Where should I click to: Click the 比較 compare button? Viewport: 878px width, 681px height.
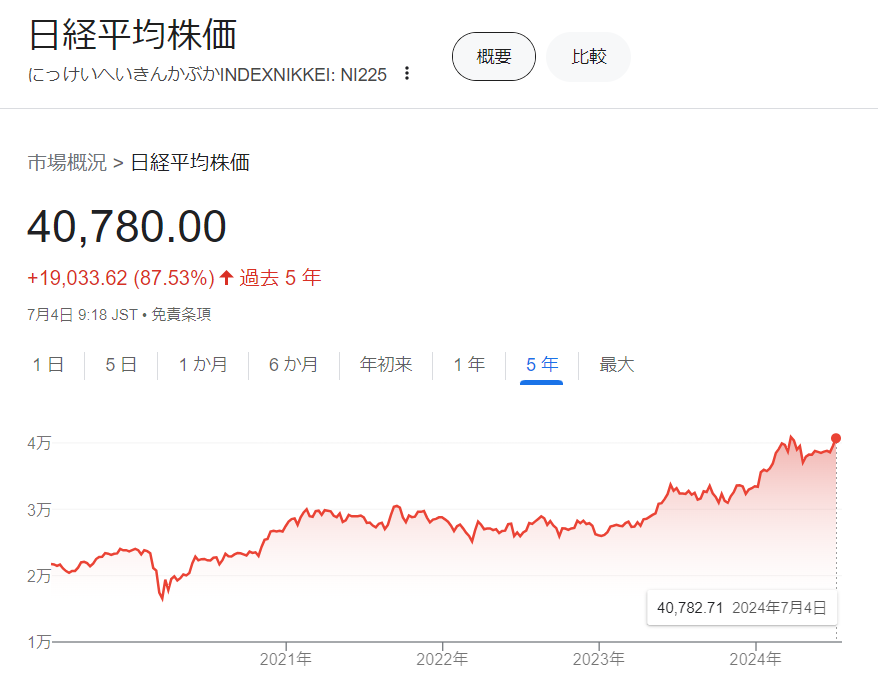click(x=589, y=57)
